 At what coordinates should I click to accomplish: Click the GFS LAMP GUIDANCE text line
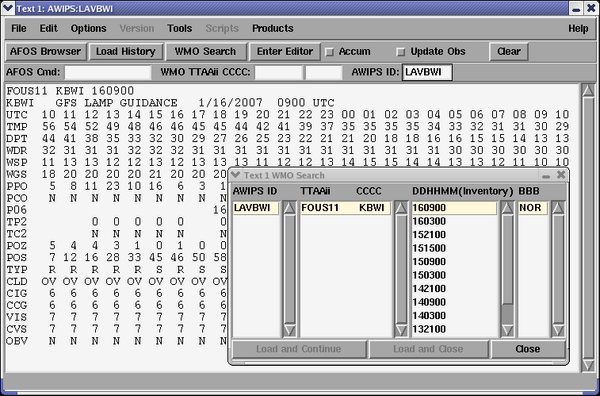(170, 103)
